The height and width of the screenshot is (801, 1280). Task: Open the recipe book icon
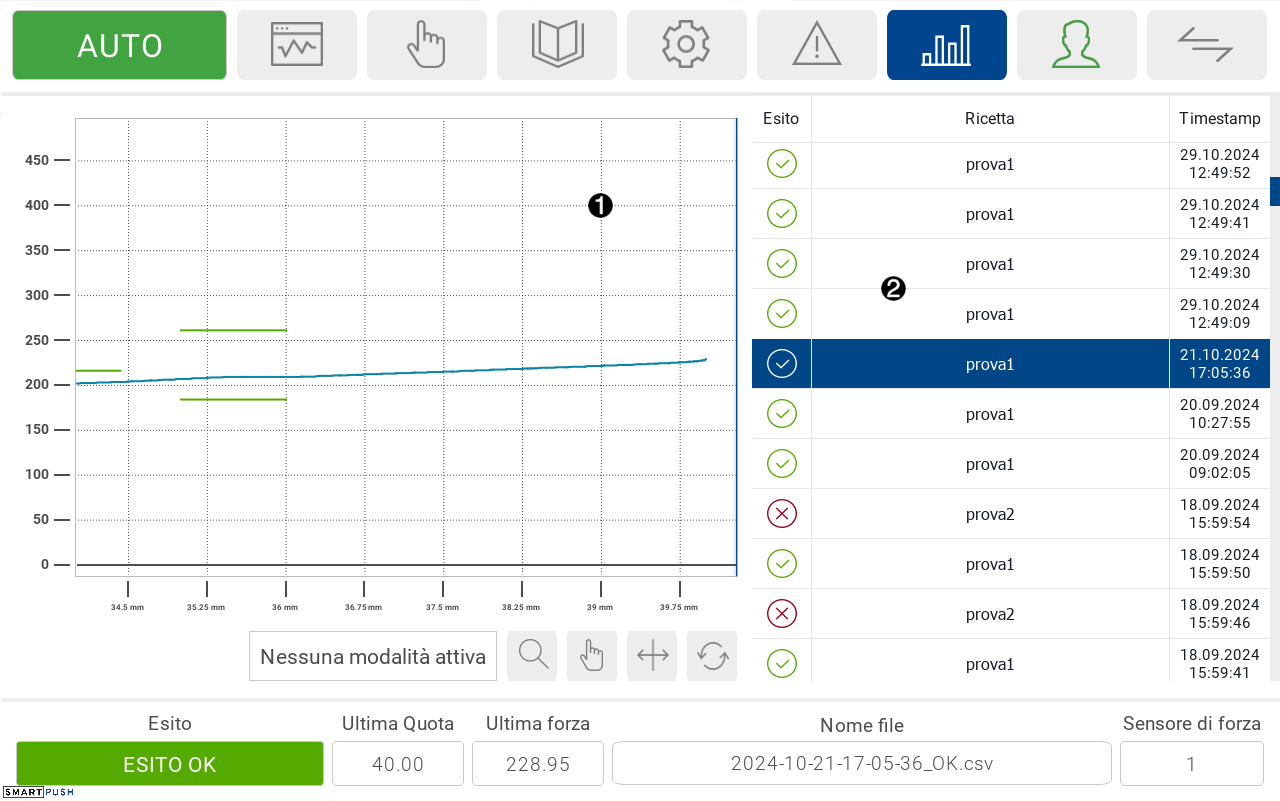[557, 45]
